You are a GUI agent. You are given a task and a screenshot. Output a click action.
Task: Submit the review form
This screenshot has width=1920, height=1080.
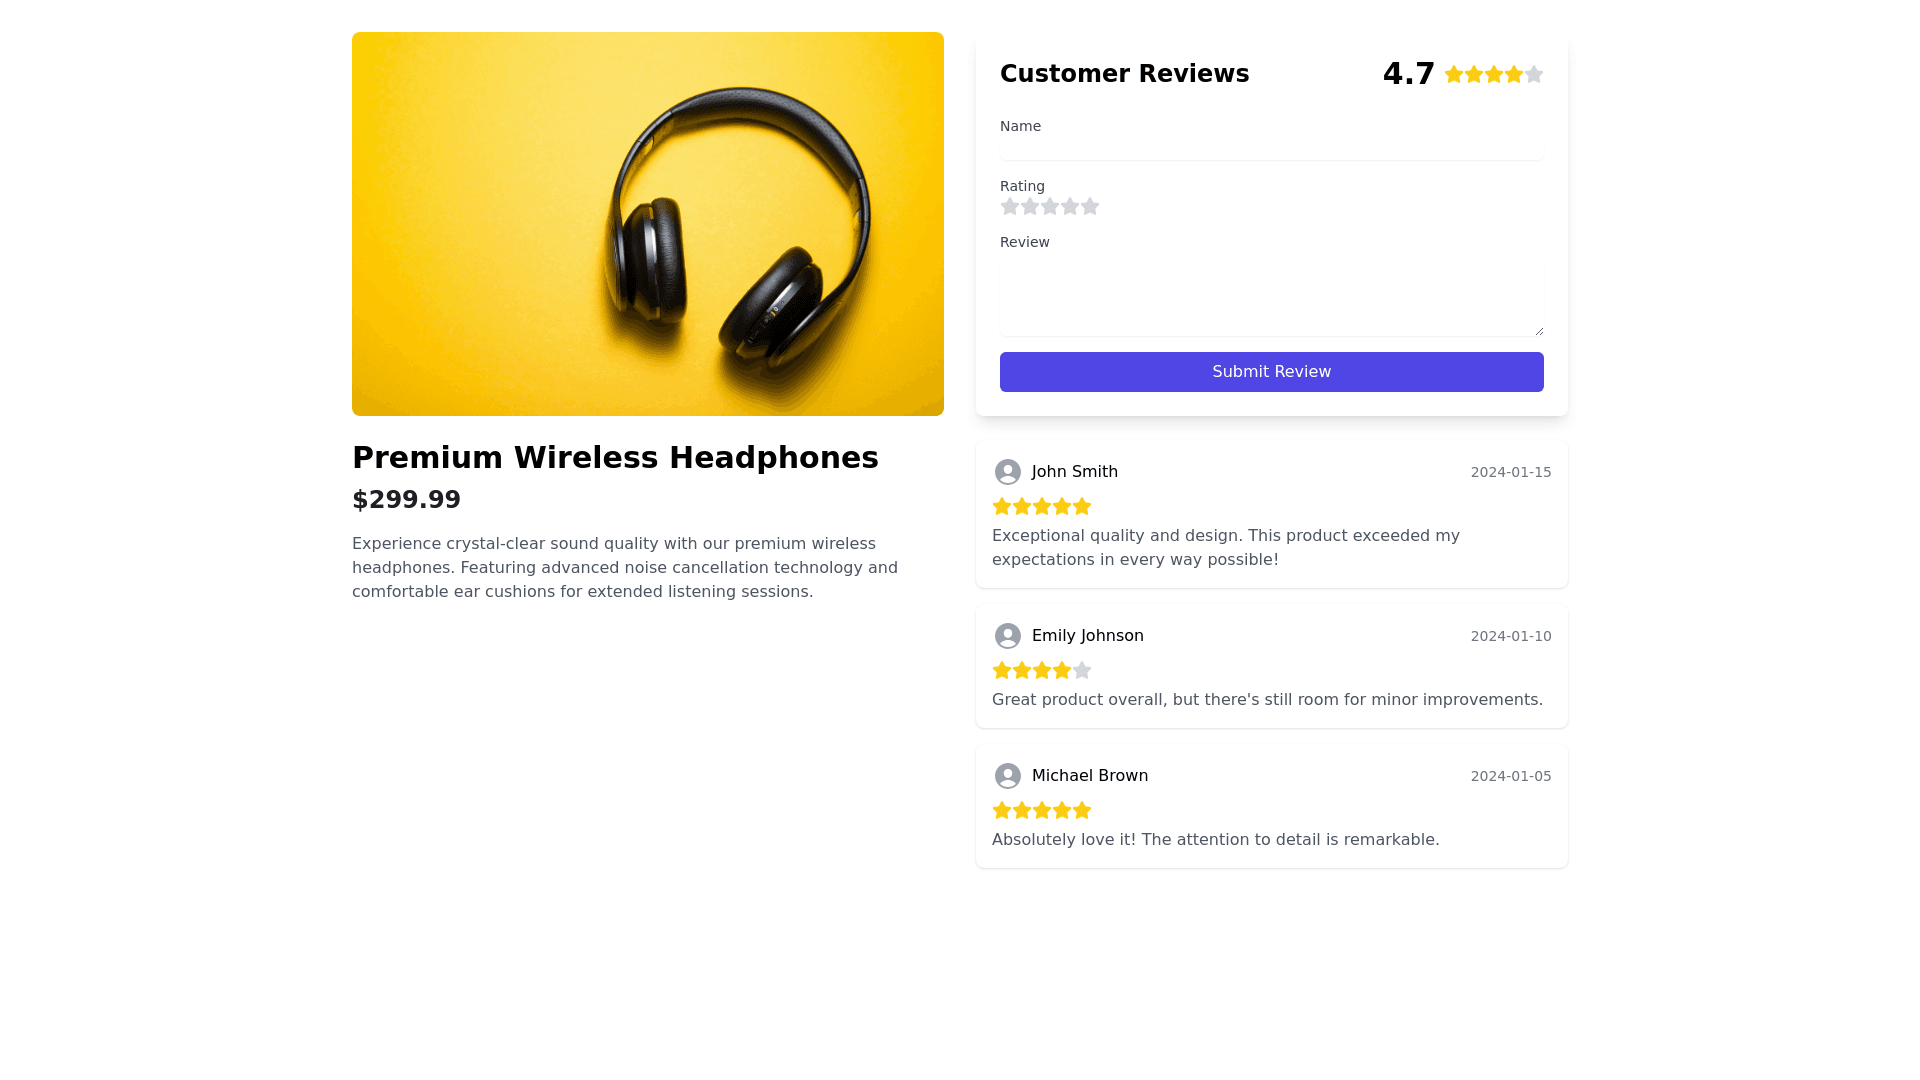1271,372
